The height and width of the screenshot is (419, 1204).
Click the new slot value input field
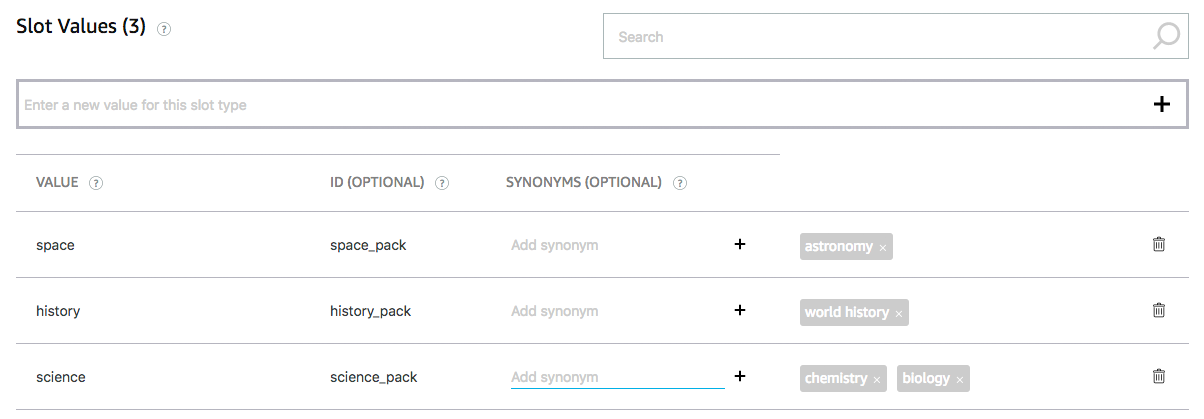tap(580, 104)
